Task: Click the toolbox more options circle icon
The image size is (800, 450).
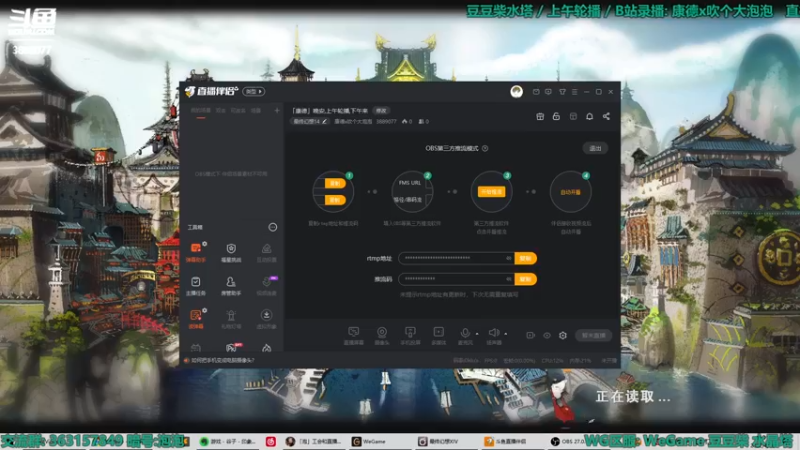Action: [273, 227]
